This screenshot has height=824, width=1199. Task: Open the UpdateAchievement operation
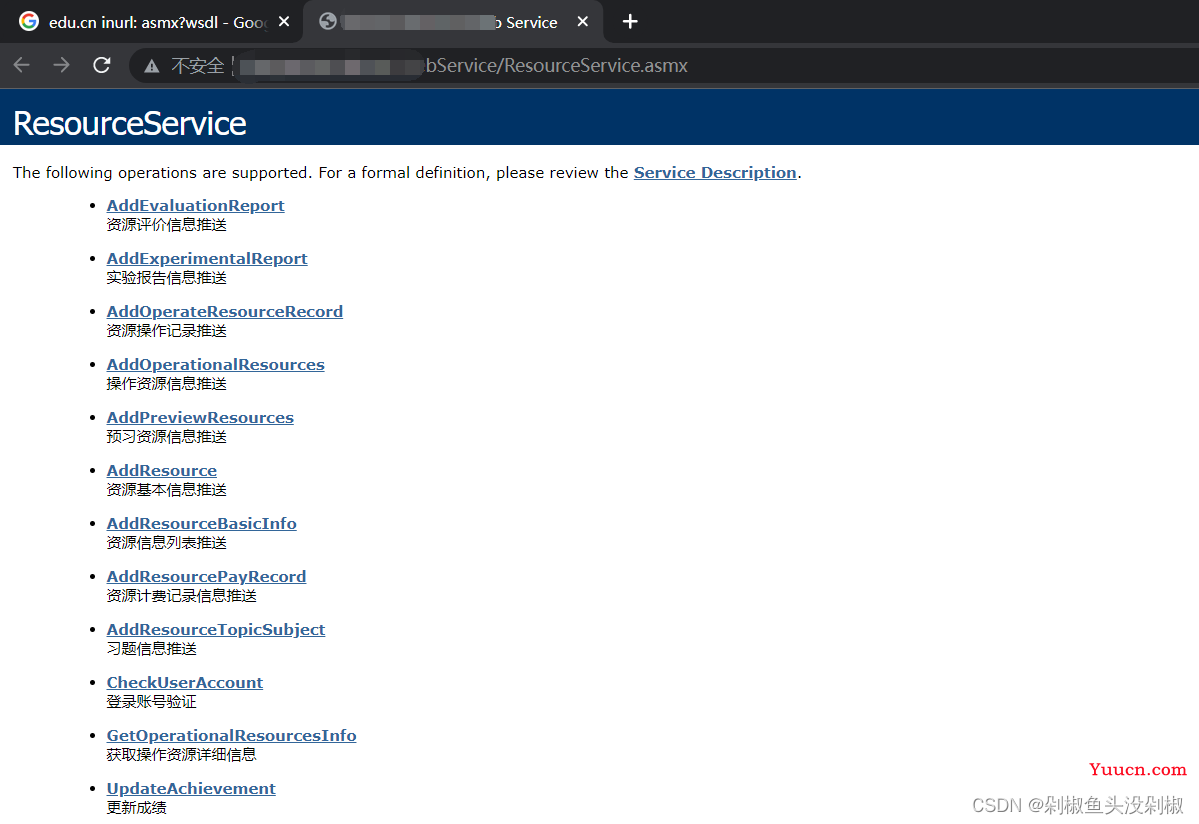(x=191, y=789)
